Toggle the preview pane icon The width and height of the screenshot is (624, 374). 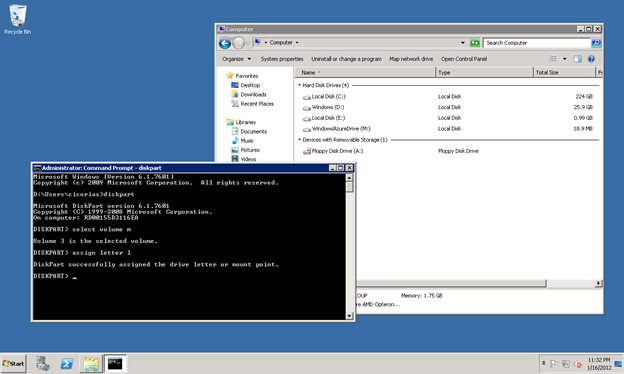pyautogui.click(x=577, y=59)
